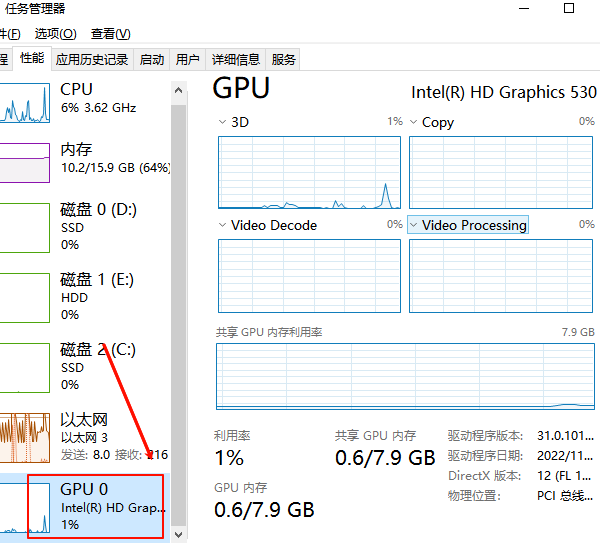Switch to the App history tab
Image resolution: width=600 pixels, height=555 pixels.
(92, 59)
